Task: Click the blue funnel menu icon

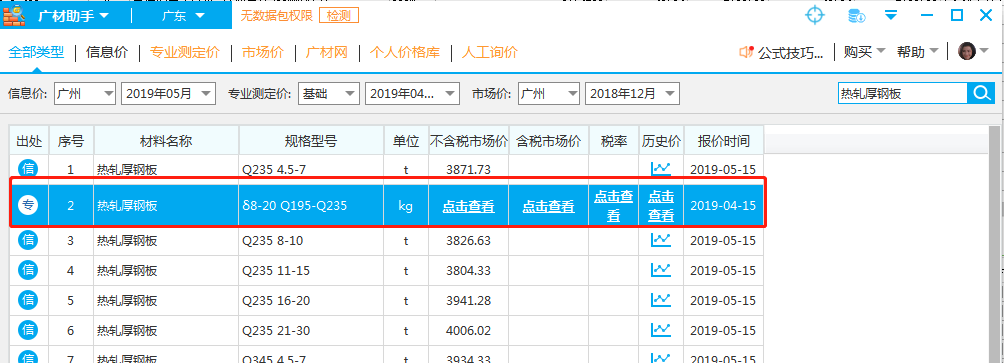Action: (891, 15)
